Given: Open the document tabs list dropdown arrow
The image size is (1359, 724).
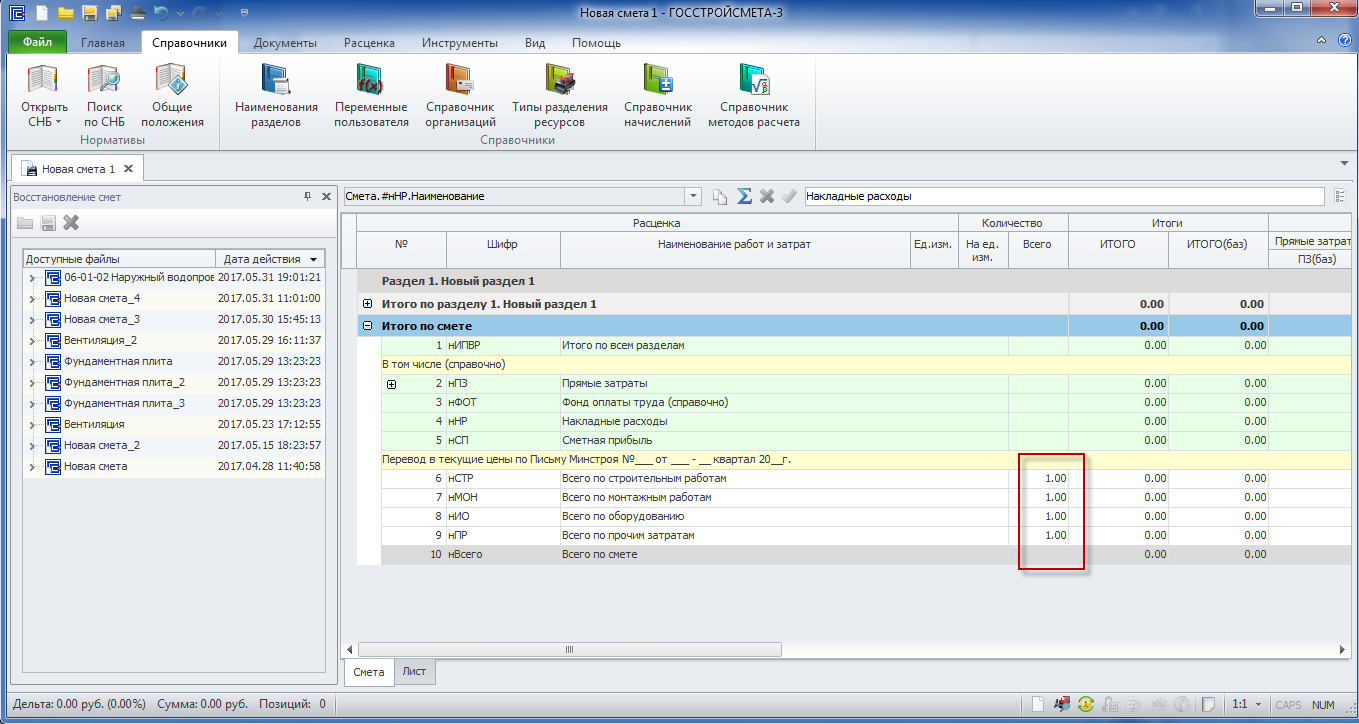Looking at the screenshot, I should [1343, 162].
